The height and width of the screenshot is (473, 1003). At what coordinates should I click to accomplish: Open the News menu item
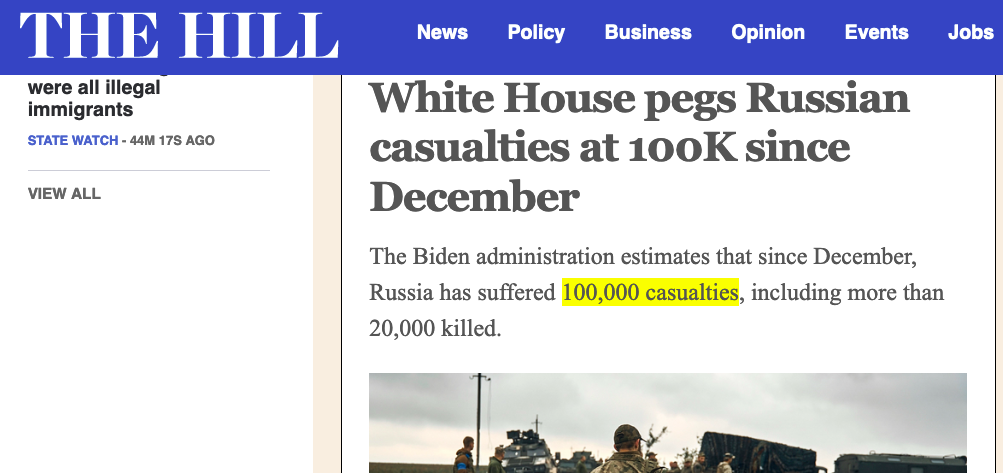(x=442, y=32)
